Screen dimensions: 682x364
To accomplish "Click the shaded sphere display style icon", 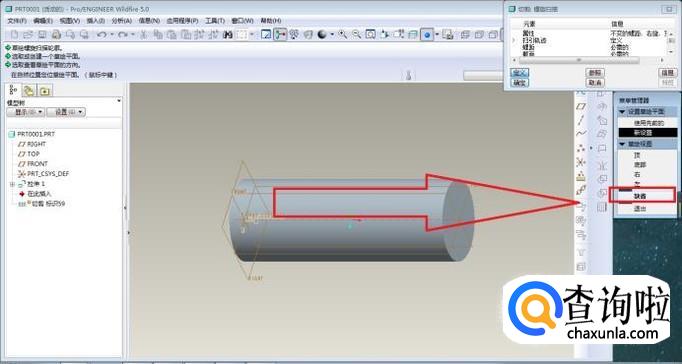I will (322, 34).
